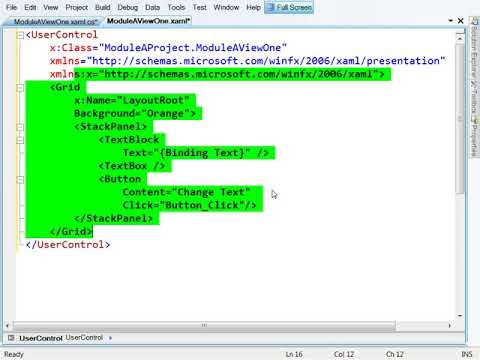Toggle the Full Screen button
Image resolution: width=480 pixels, height=360 pixels.
tap(289, 7)
